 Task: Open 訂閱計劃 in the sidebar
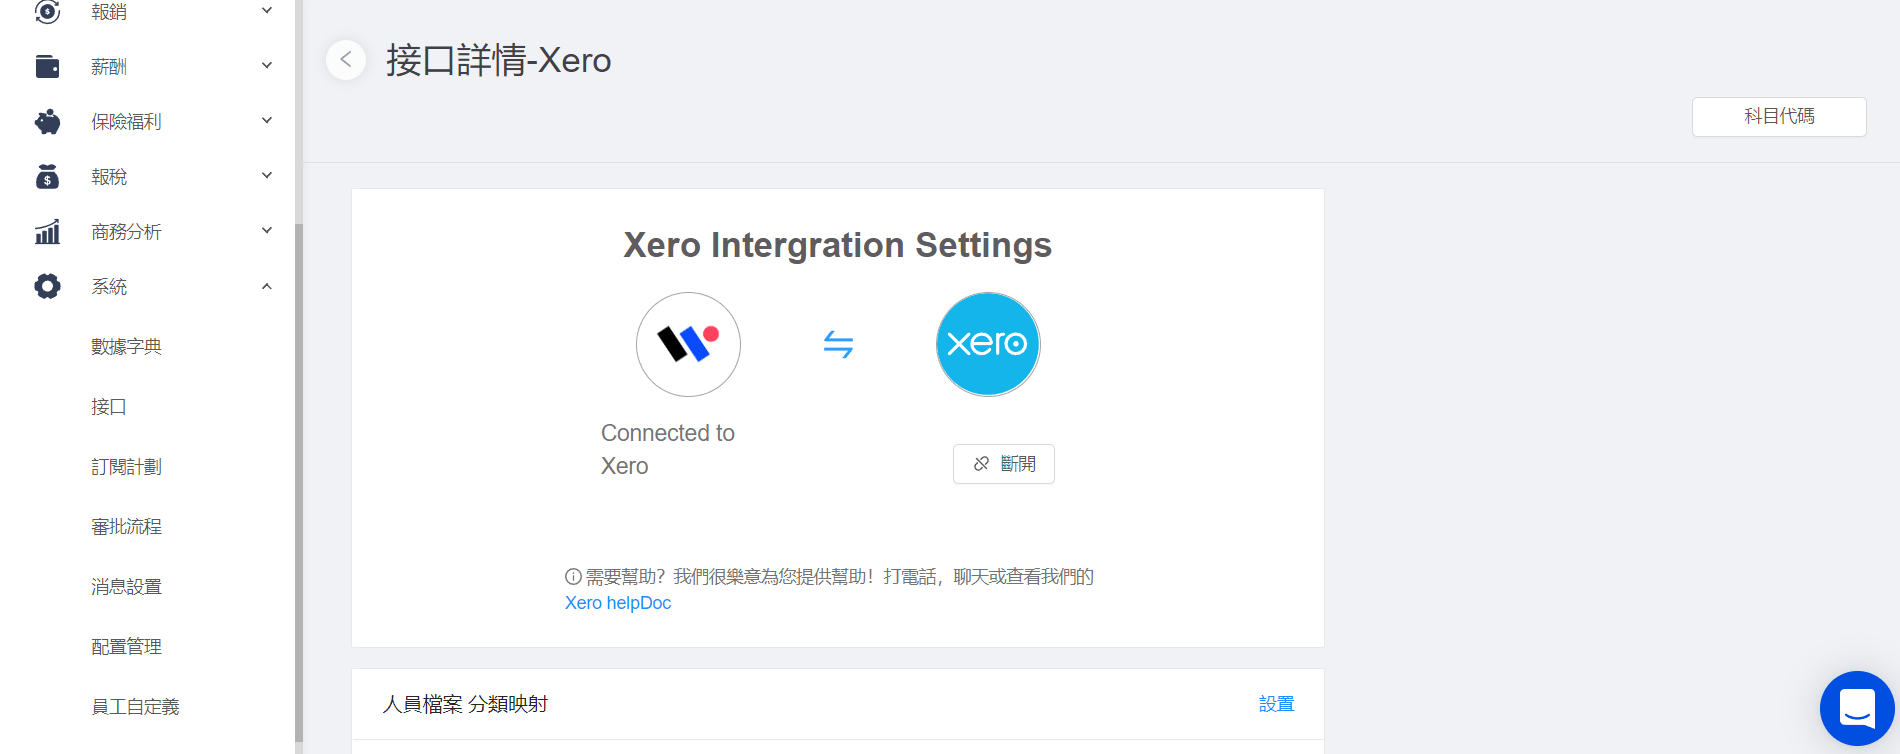126,467
